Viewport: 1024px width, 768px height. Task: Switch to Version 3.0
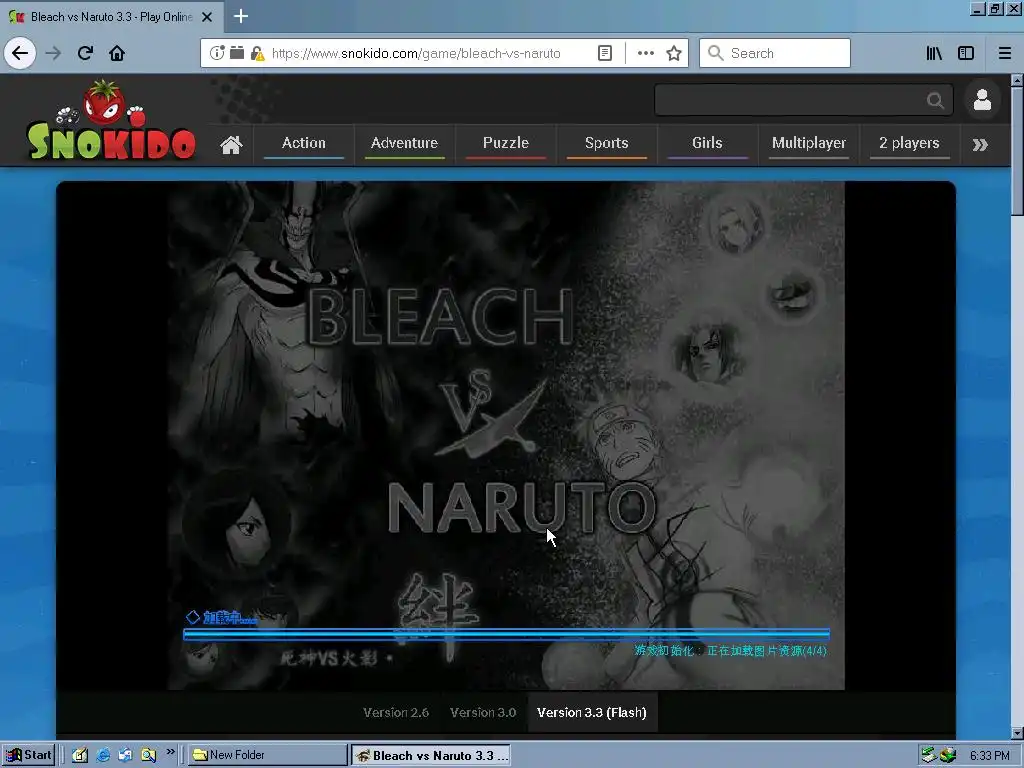(483, 712)
